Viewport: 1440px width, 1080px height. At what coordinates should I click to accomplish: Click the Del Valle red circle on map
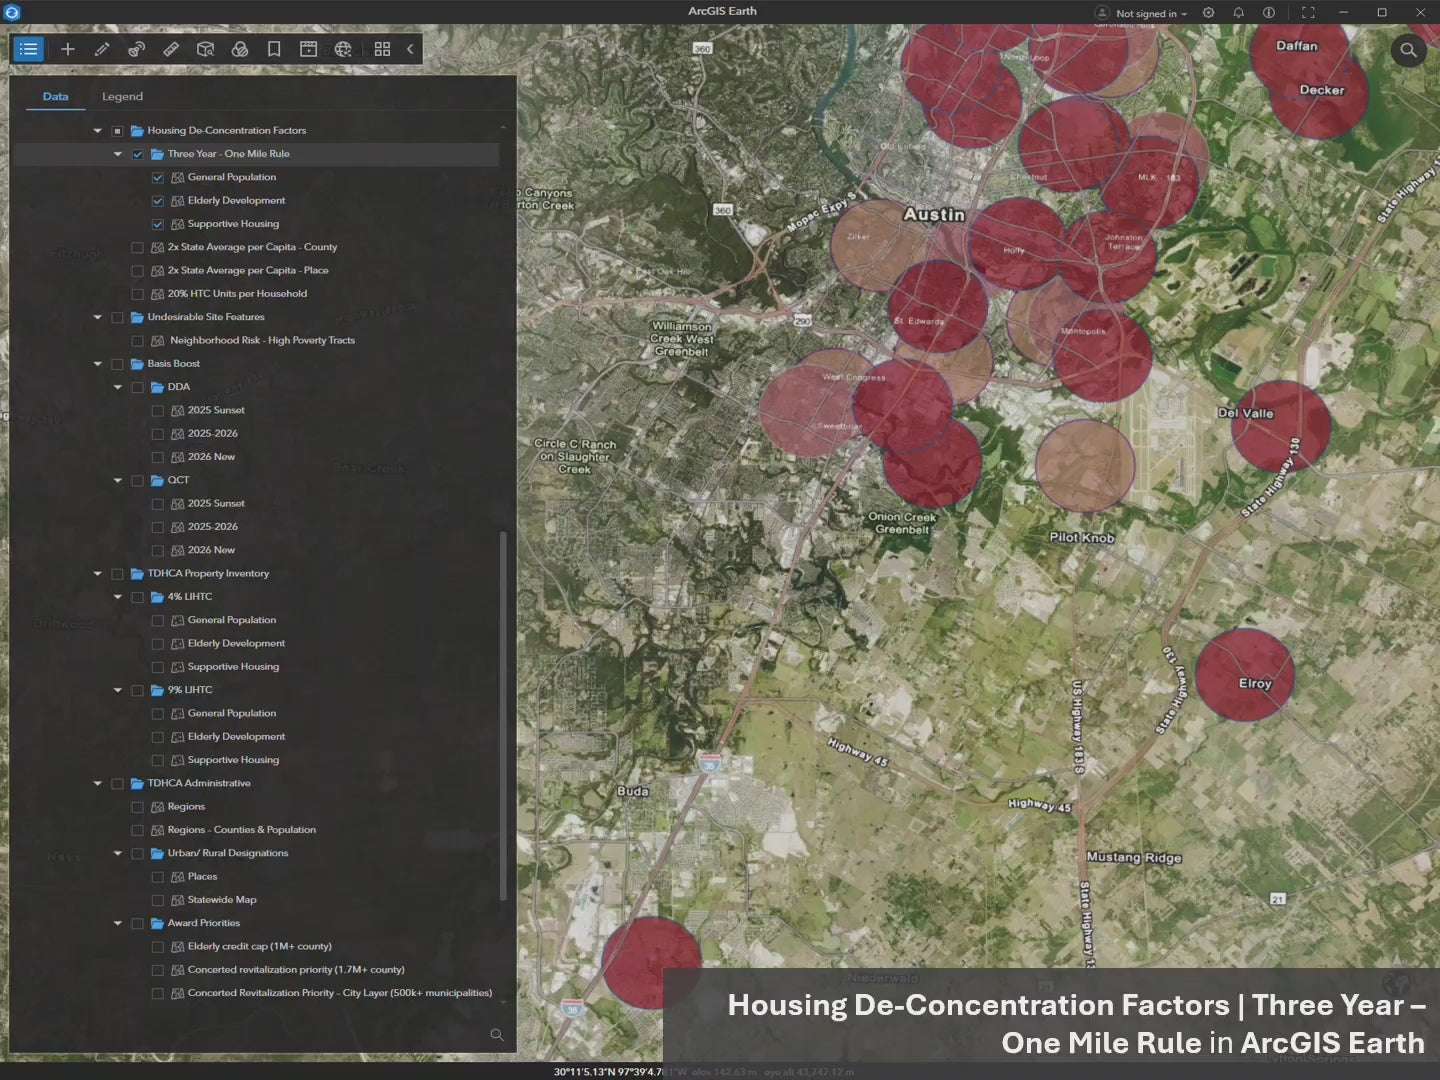(1281, 426)
